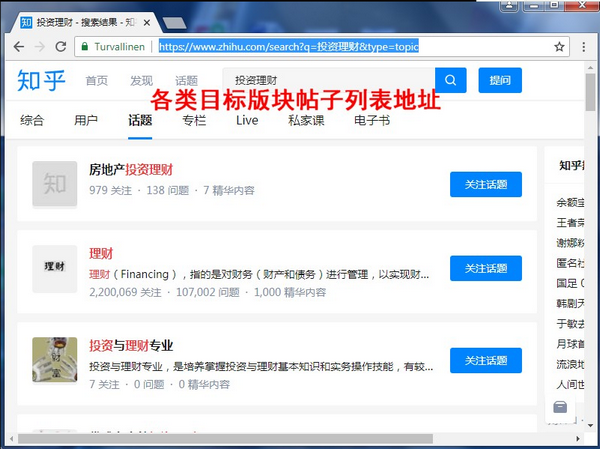Click the vertical scroll down arrow
This screenshot has height=449, width=600.
click(590, 425)
